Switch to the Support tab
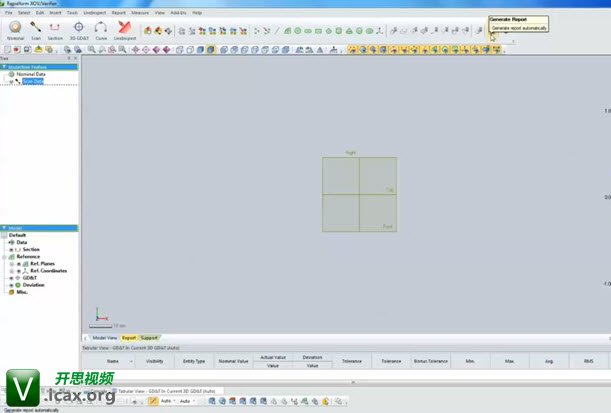 coord(149,338)
